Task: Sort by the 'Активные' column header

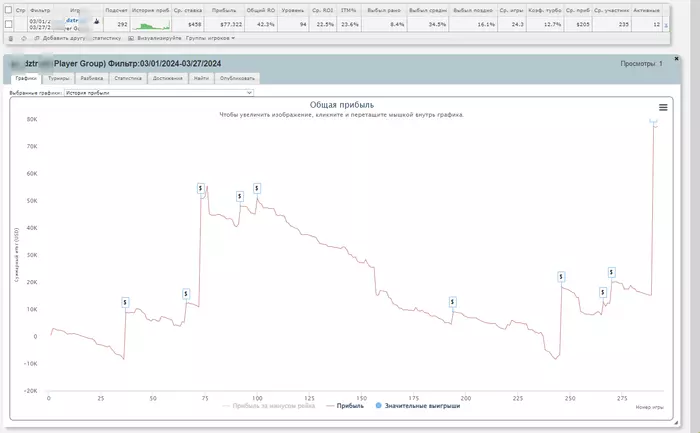Action: (646, 10)
